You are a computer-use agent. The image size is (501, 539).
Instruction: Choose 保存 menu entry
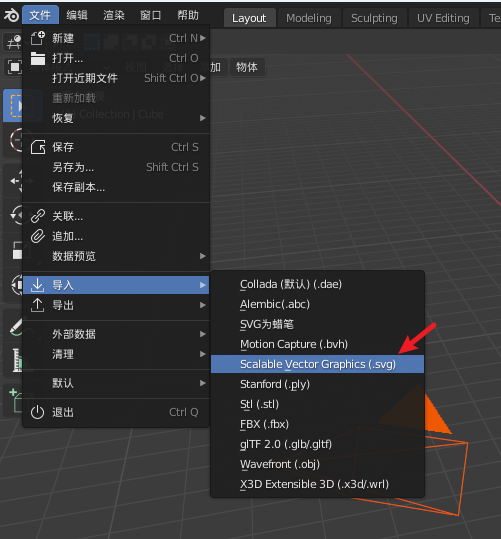click(116, 147)
